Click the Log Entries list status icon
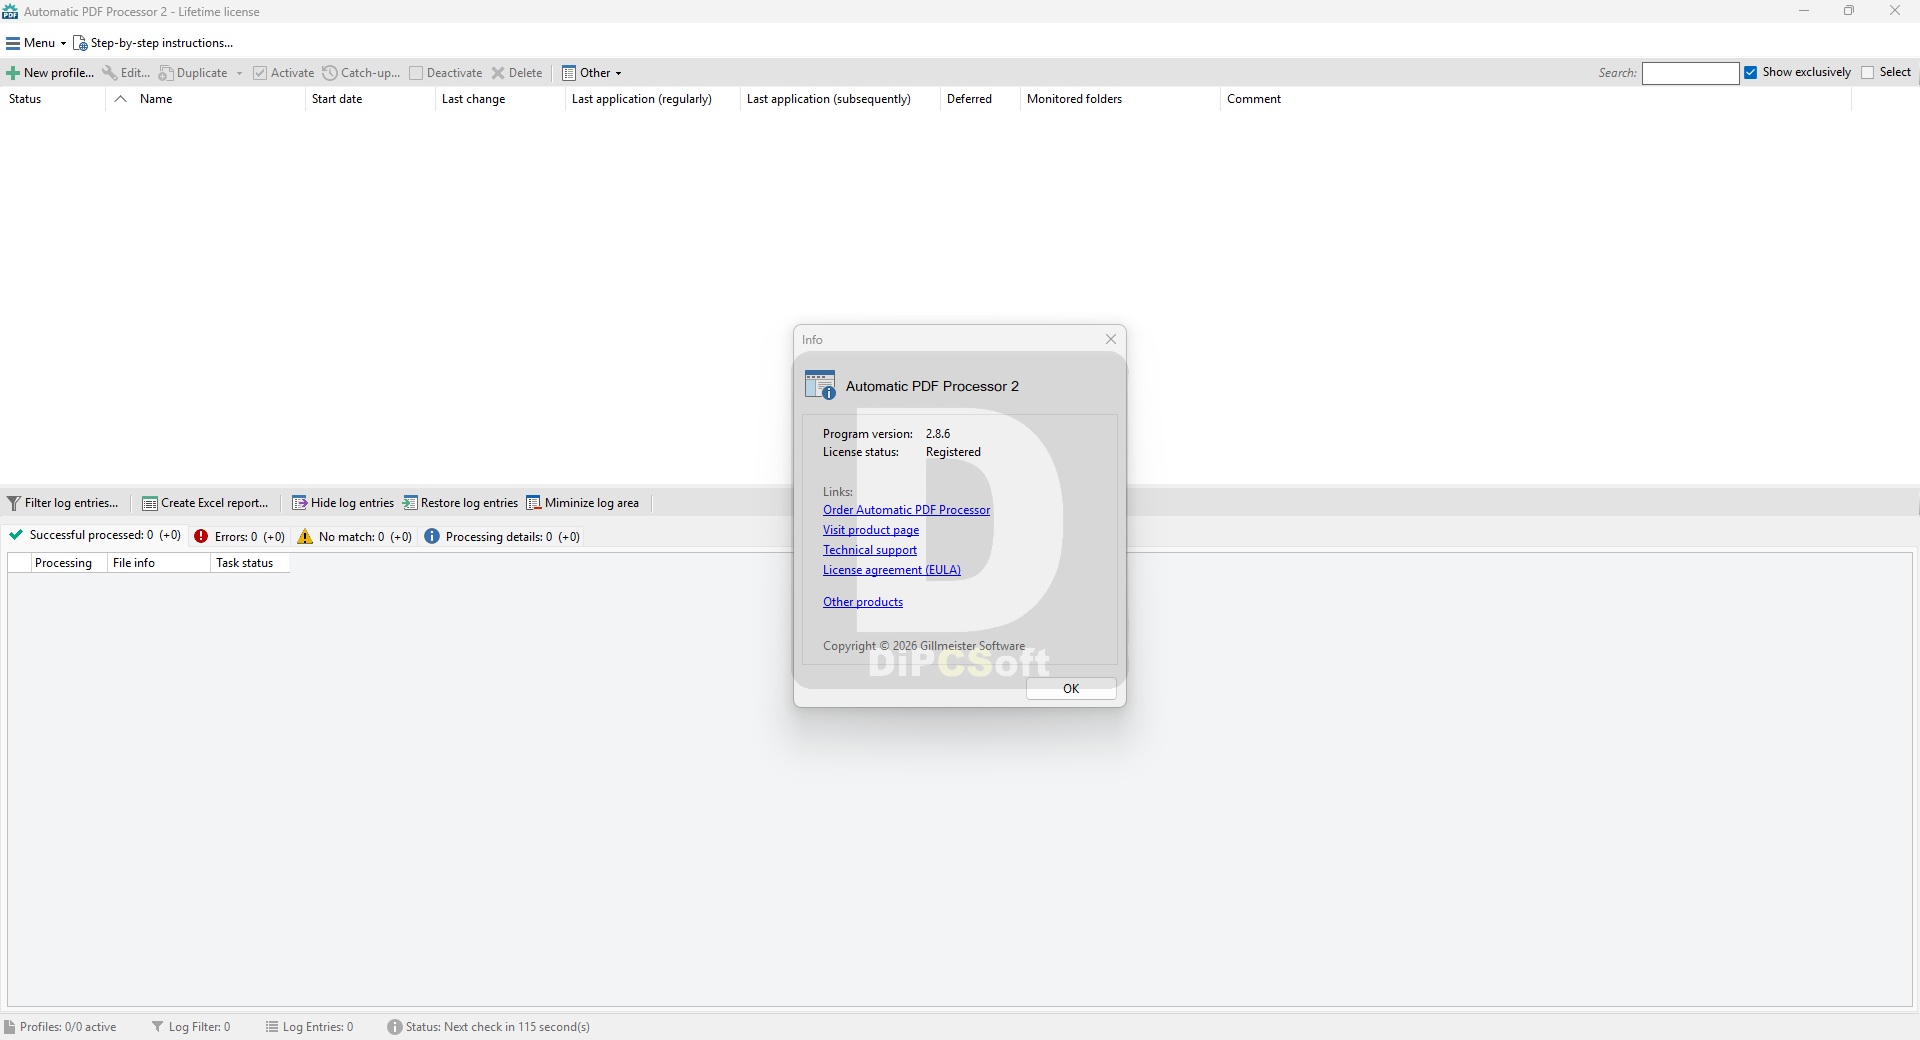This screenshot has width=1920, height=1040. click(272, 1027)
